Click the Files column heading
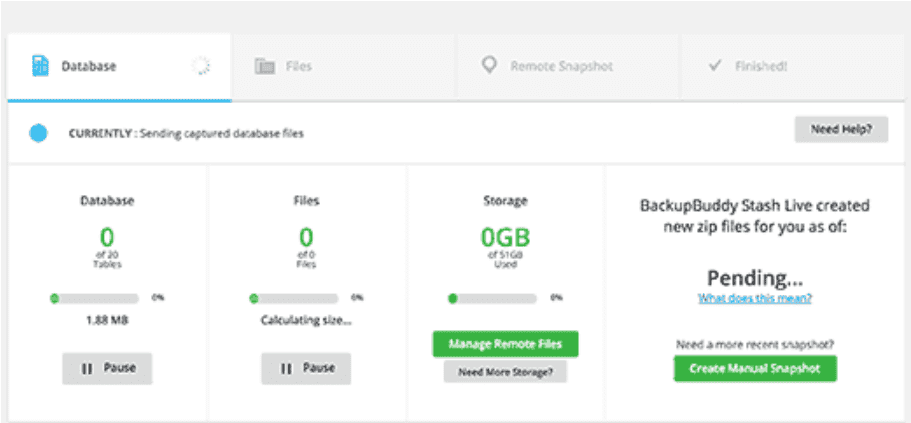The width and height of the screenshot is (911, 423). point(306,201)
